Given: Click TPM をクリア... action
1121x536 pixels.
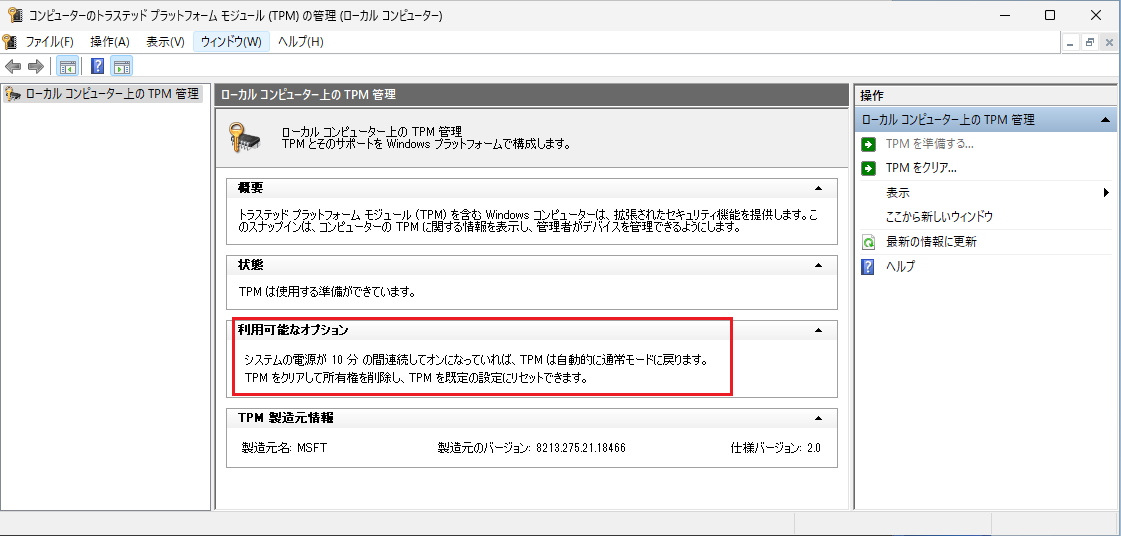Looking at the screenshot, I should click(x=921, y=169).
